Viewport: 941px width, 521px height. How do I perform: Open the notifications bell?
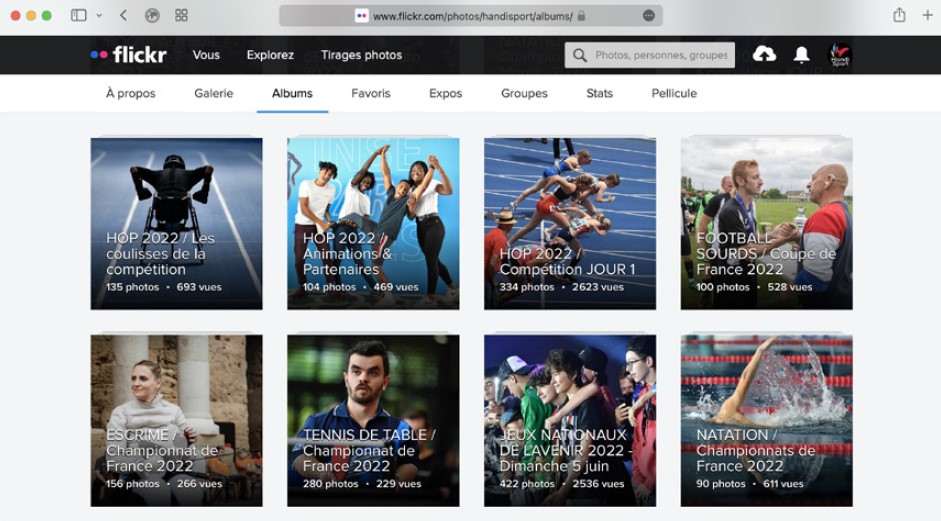click(801, 55)
